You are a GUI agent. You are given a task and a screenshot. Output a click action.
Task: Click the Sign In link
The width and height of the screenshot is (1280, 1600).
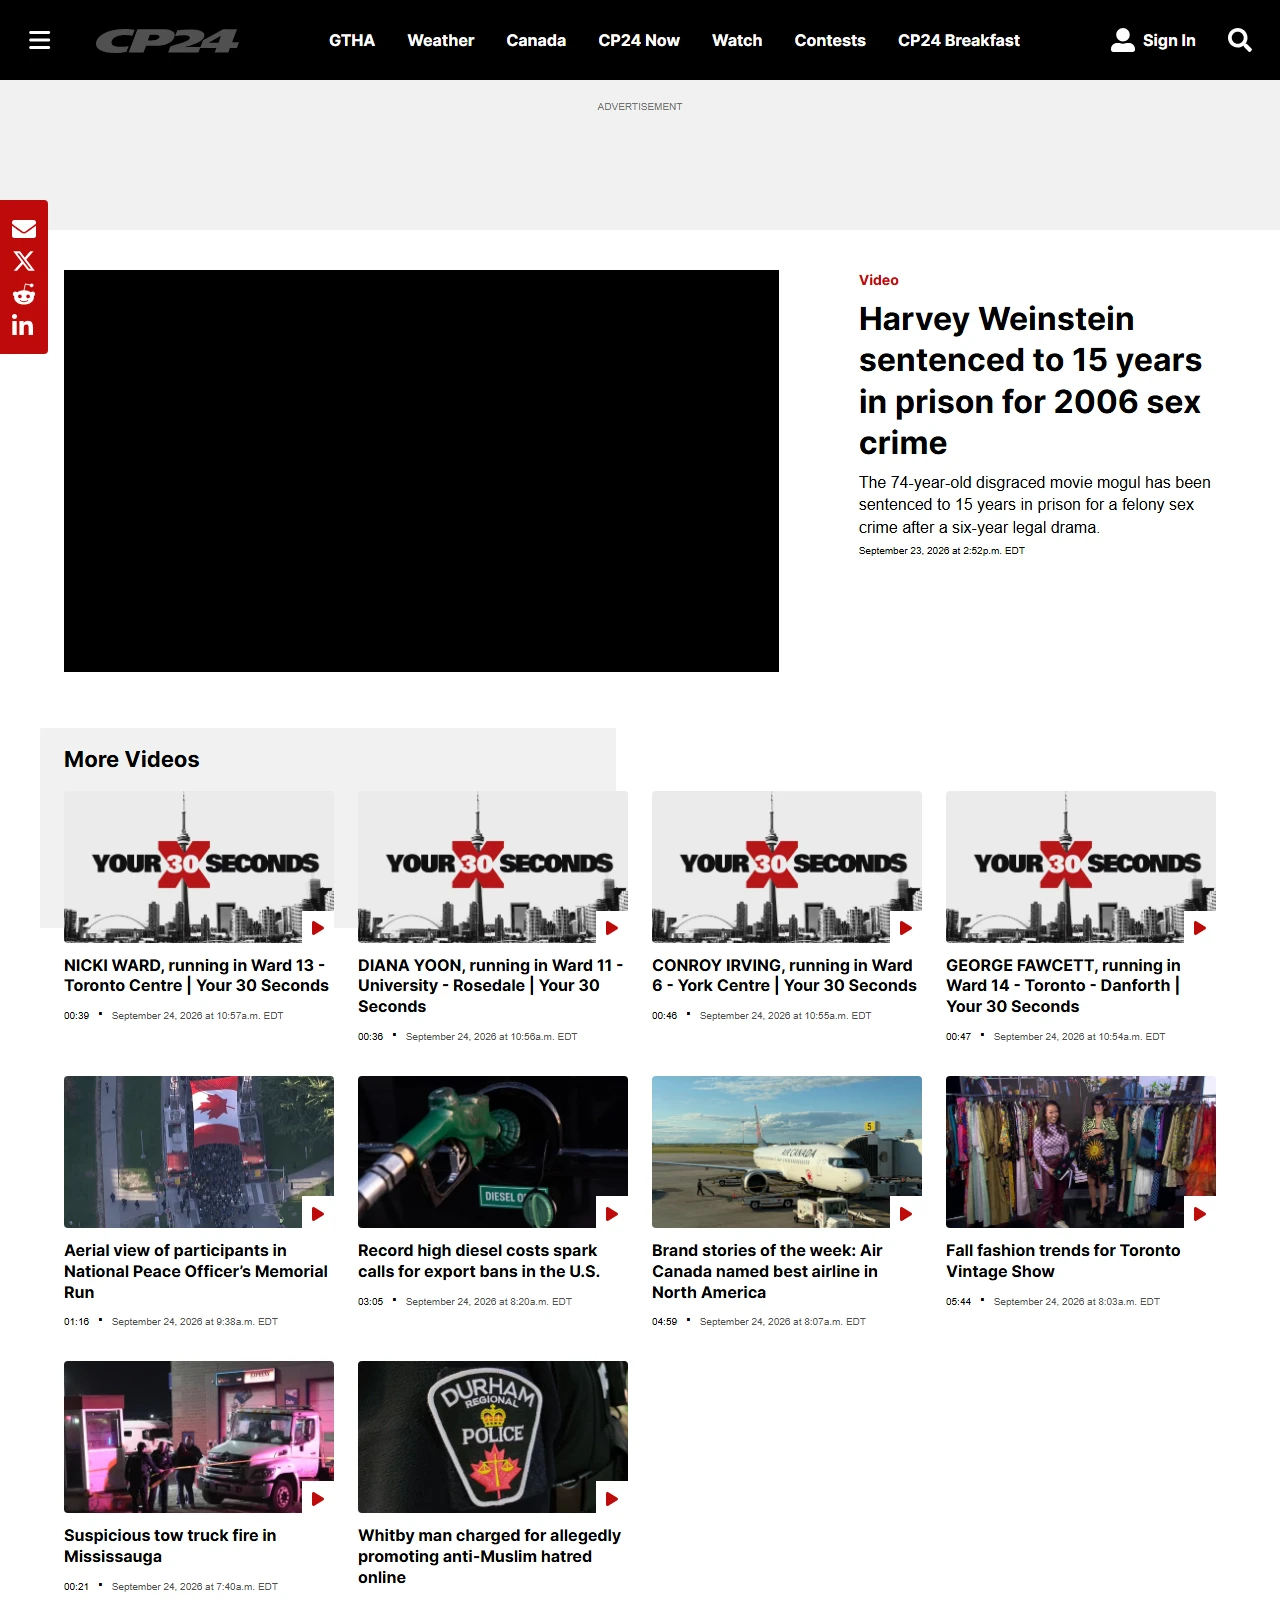(1169, 40)
